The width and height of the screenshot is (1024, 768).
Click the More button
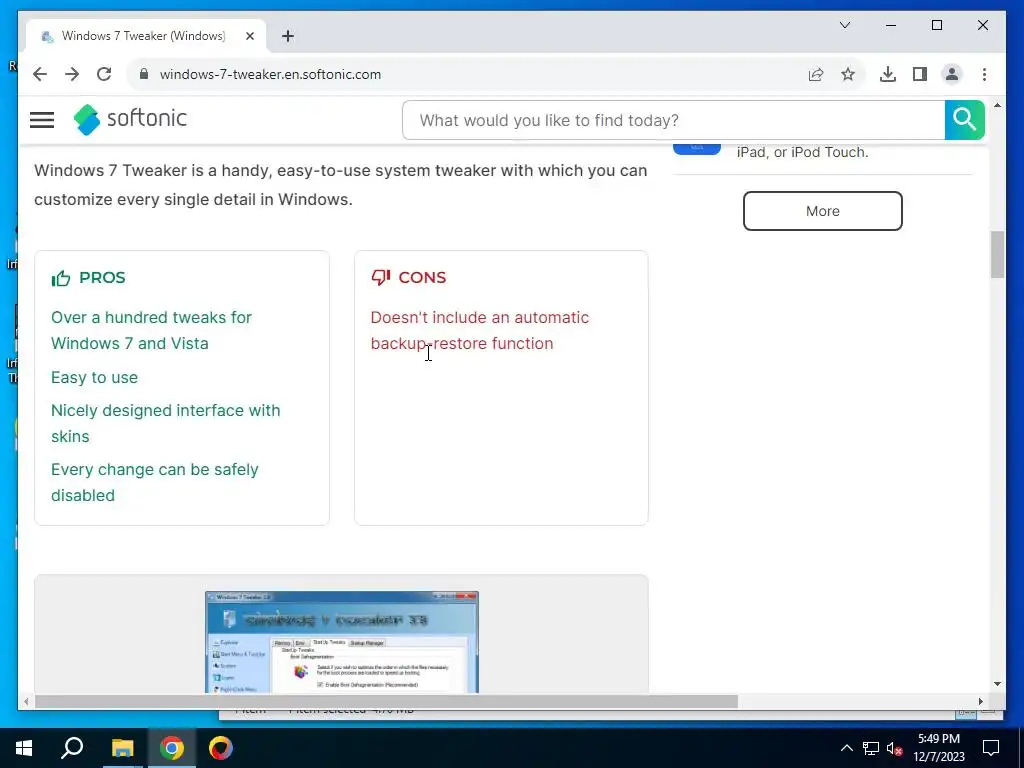point(823,211)
